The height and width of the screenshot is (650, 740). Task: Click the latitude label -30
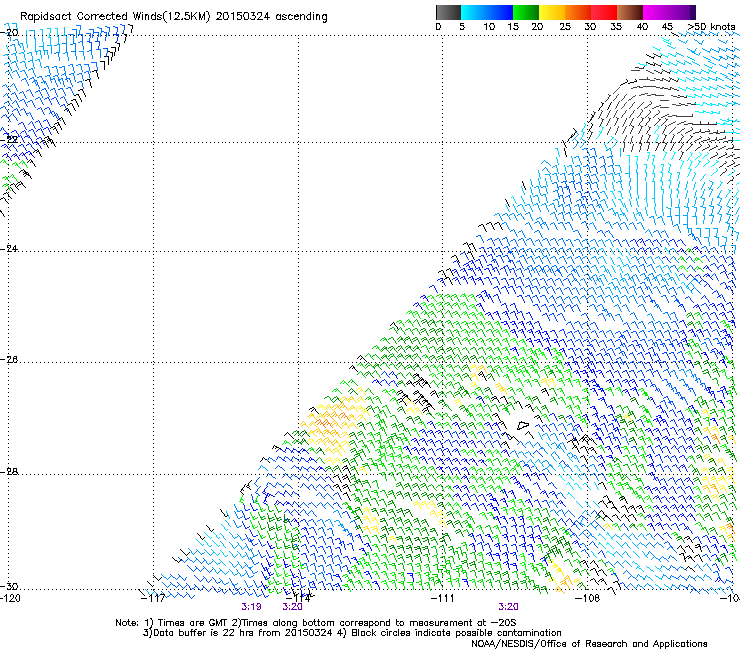(x=9, y=586)
